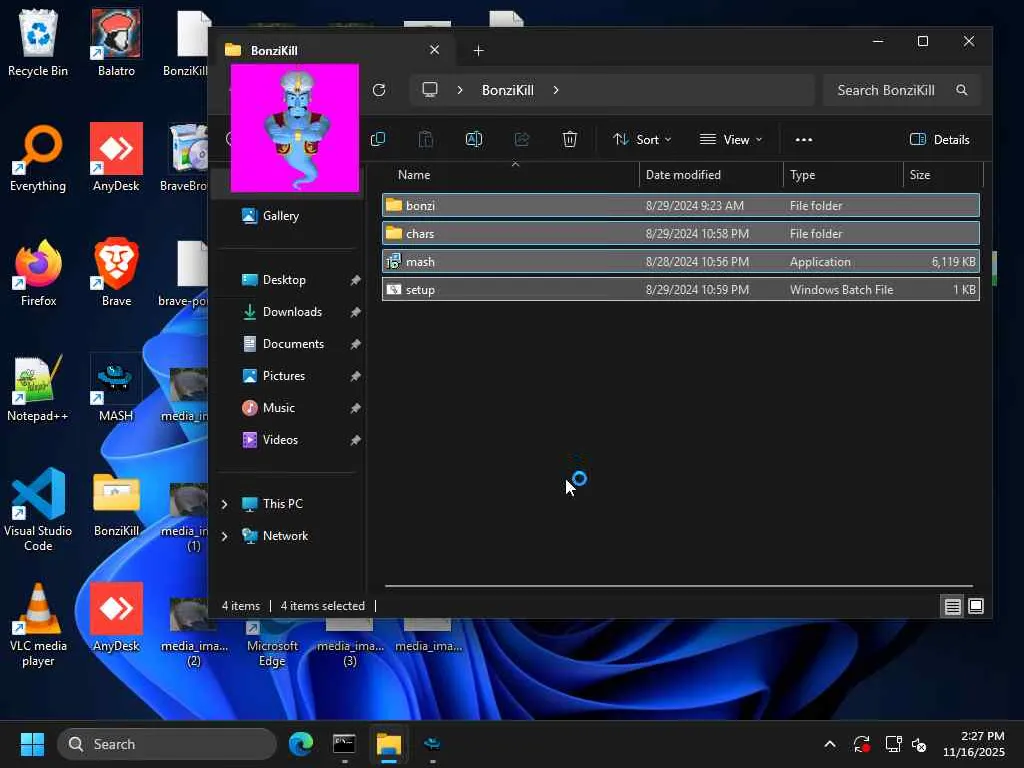Click the BonziKill breadcrumb segment

pyautogui.click(x=507, y=90)
